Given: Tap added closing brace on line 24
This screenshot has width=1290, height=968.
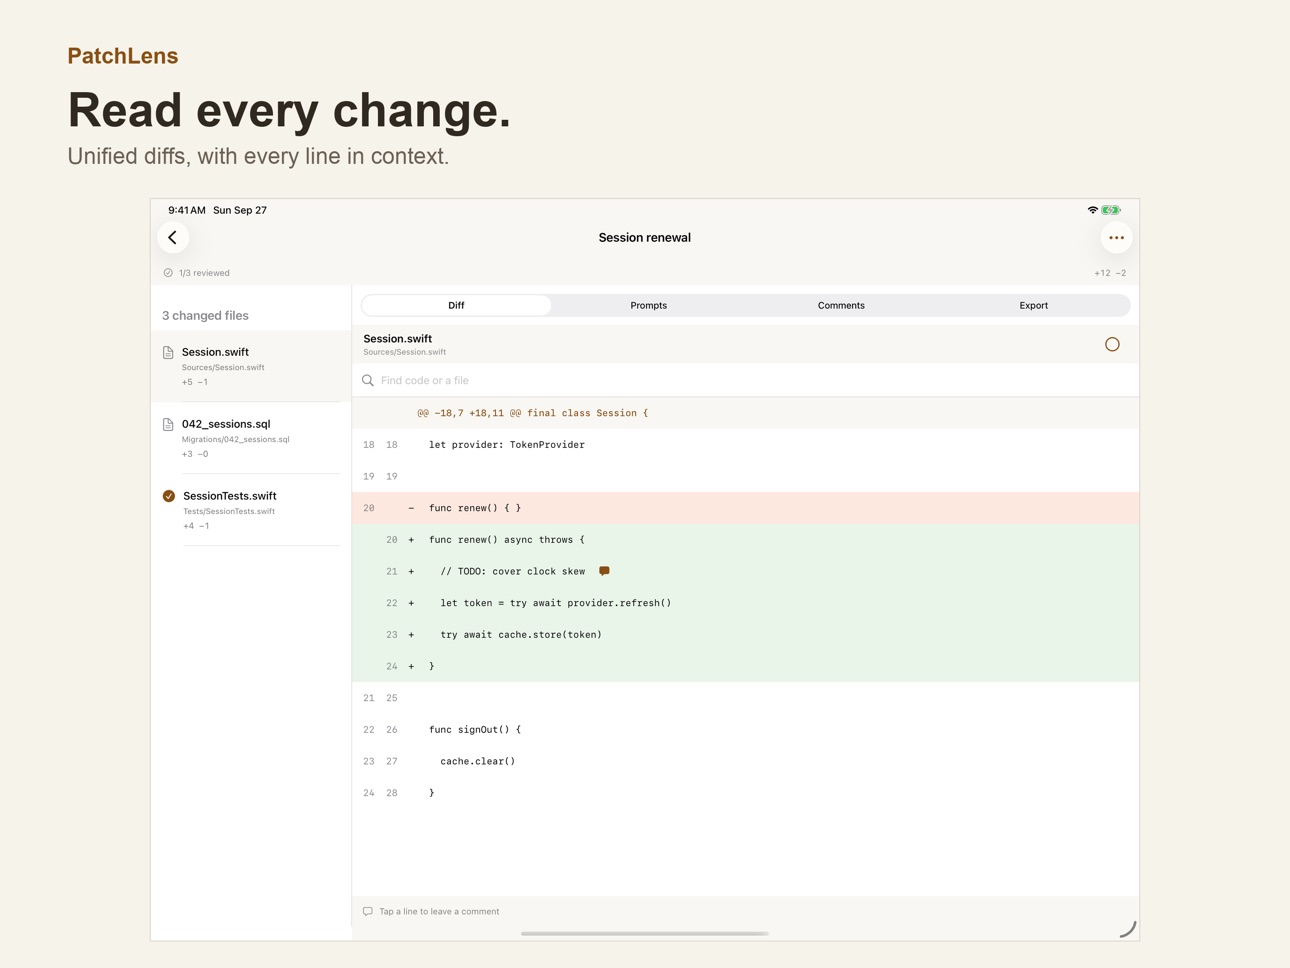Looking at the screenshot, I should [x=745, y=666].
